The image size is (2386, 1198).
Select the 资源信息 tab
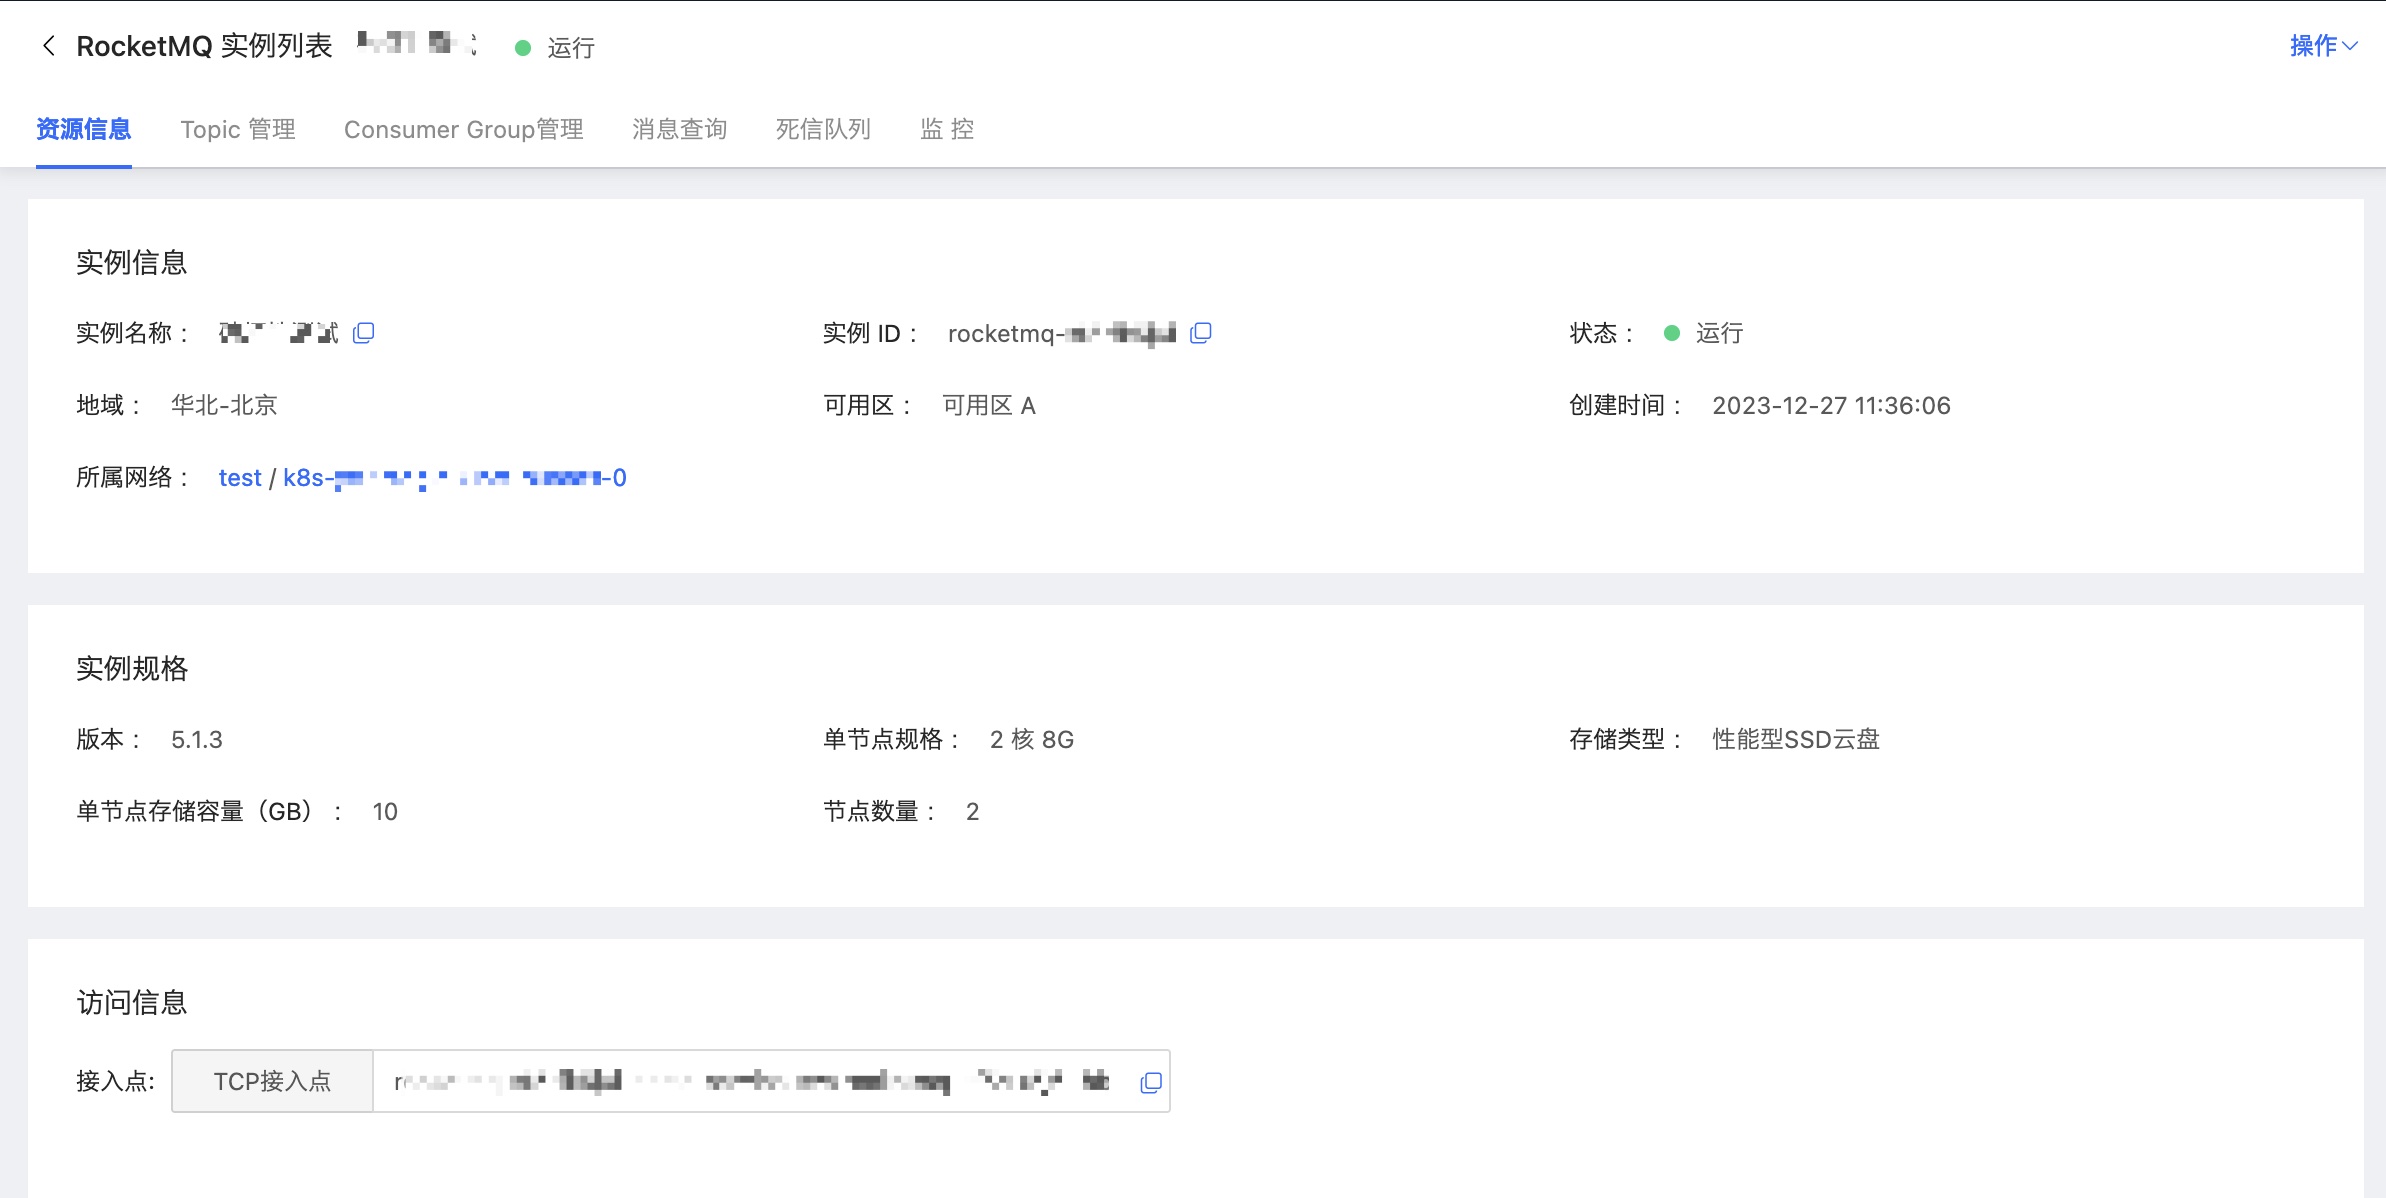(x=84, y=130)
